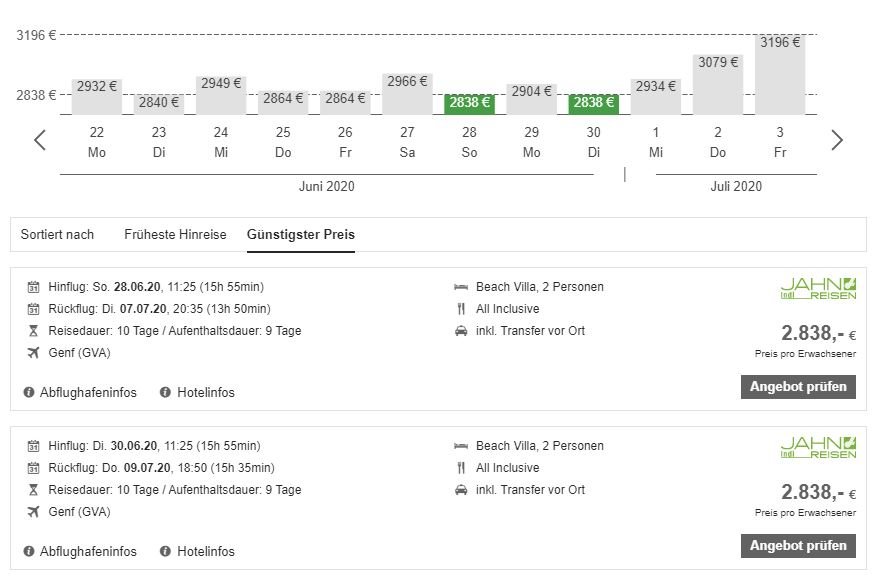
Task: Click the Jahn Reisen logo in first offer
Action: [x=818, y=290]
